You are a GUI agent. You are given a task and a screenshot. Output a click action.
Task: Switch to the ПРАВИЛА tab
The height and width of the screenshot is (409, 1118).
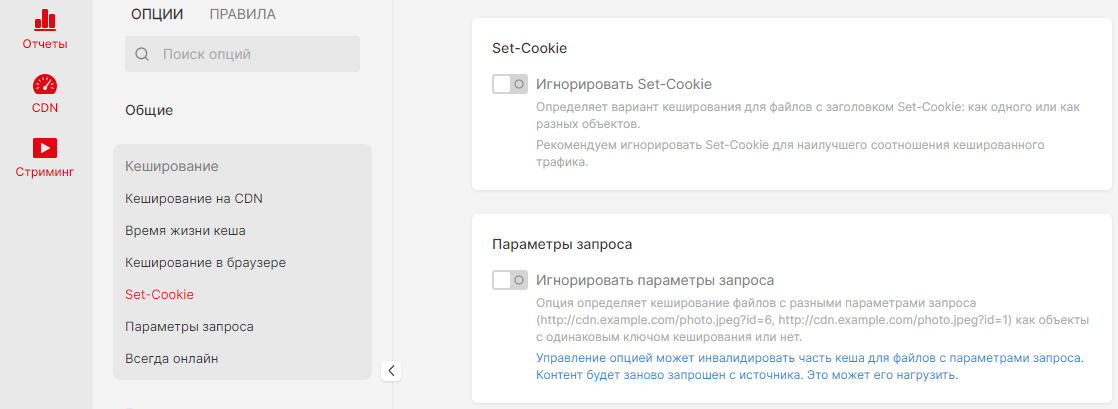242,14
